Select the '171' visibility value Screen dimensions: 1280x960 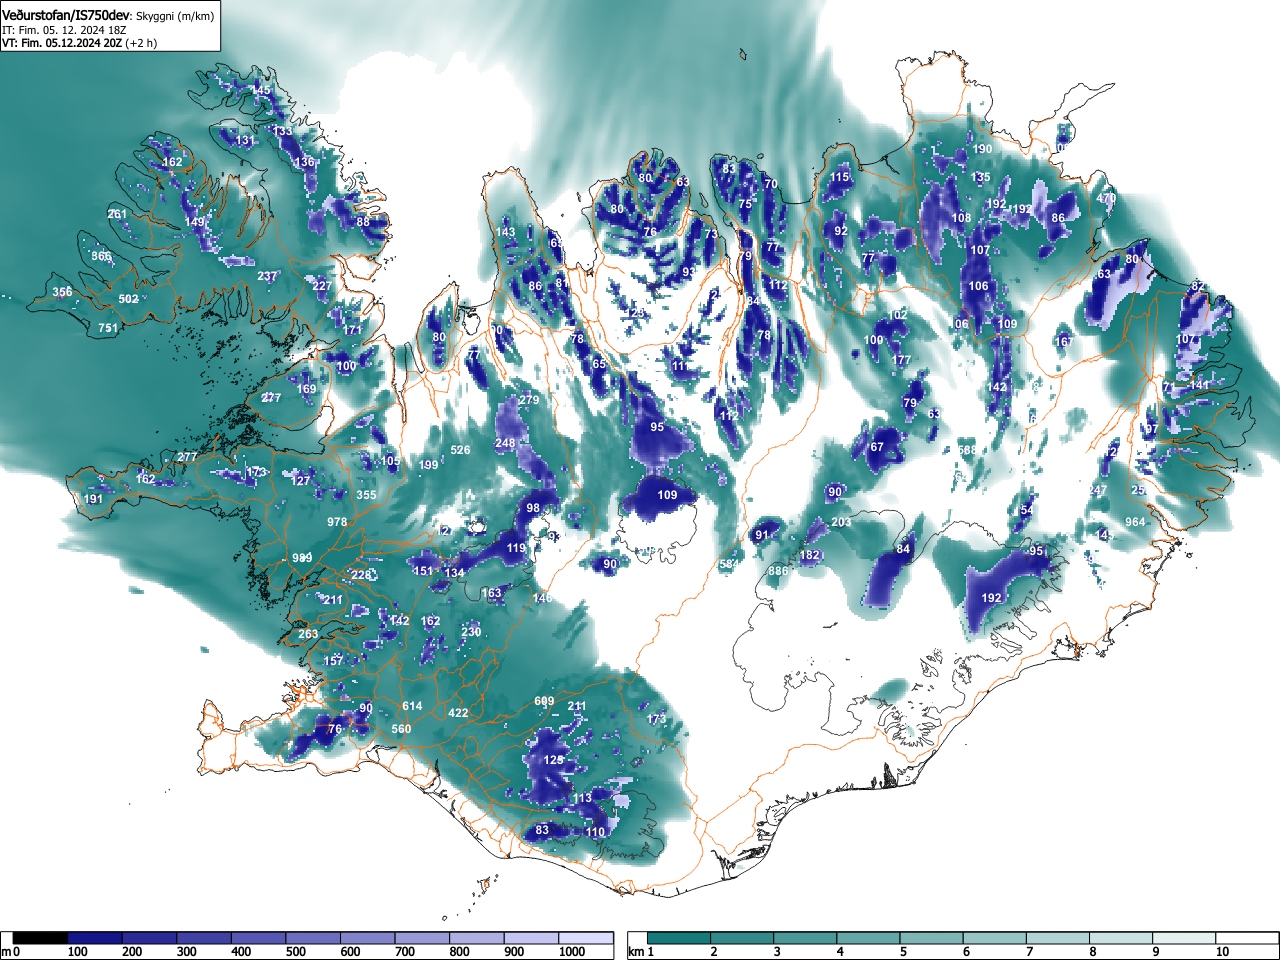(352, 330)
